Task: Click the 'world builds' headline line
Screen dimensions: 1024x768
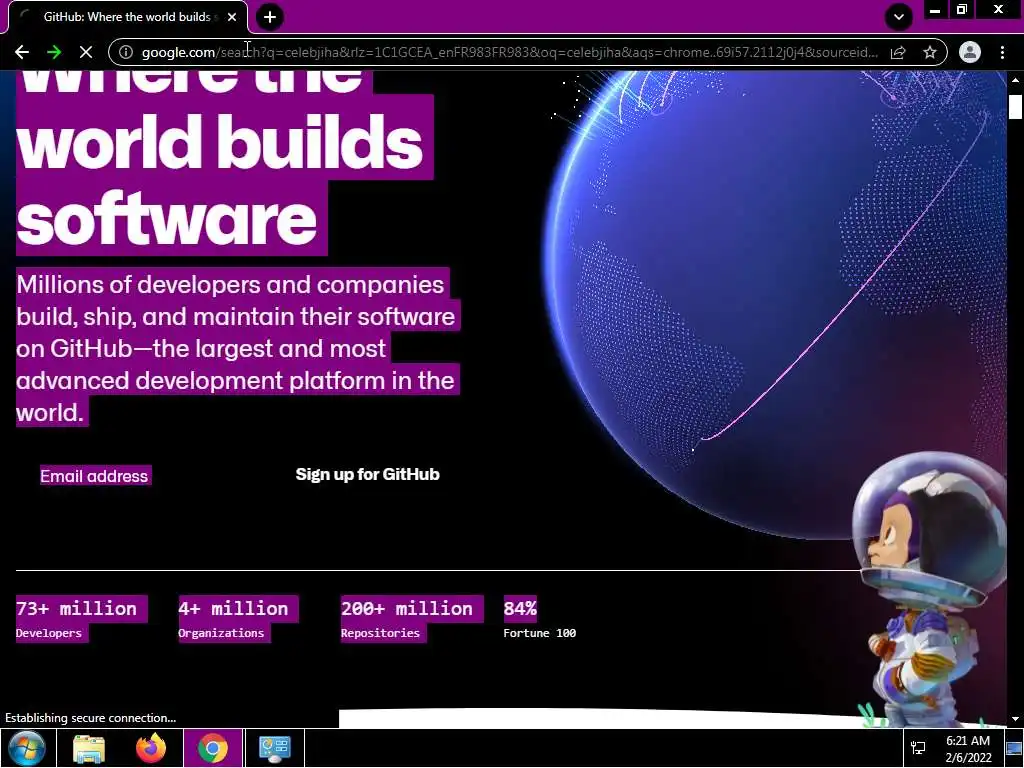Action: [220, 141]
